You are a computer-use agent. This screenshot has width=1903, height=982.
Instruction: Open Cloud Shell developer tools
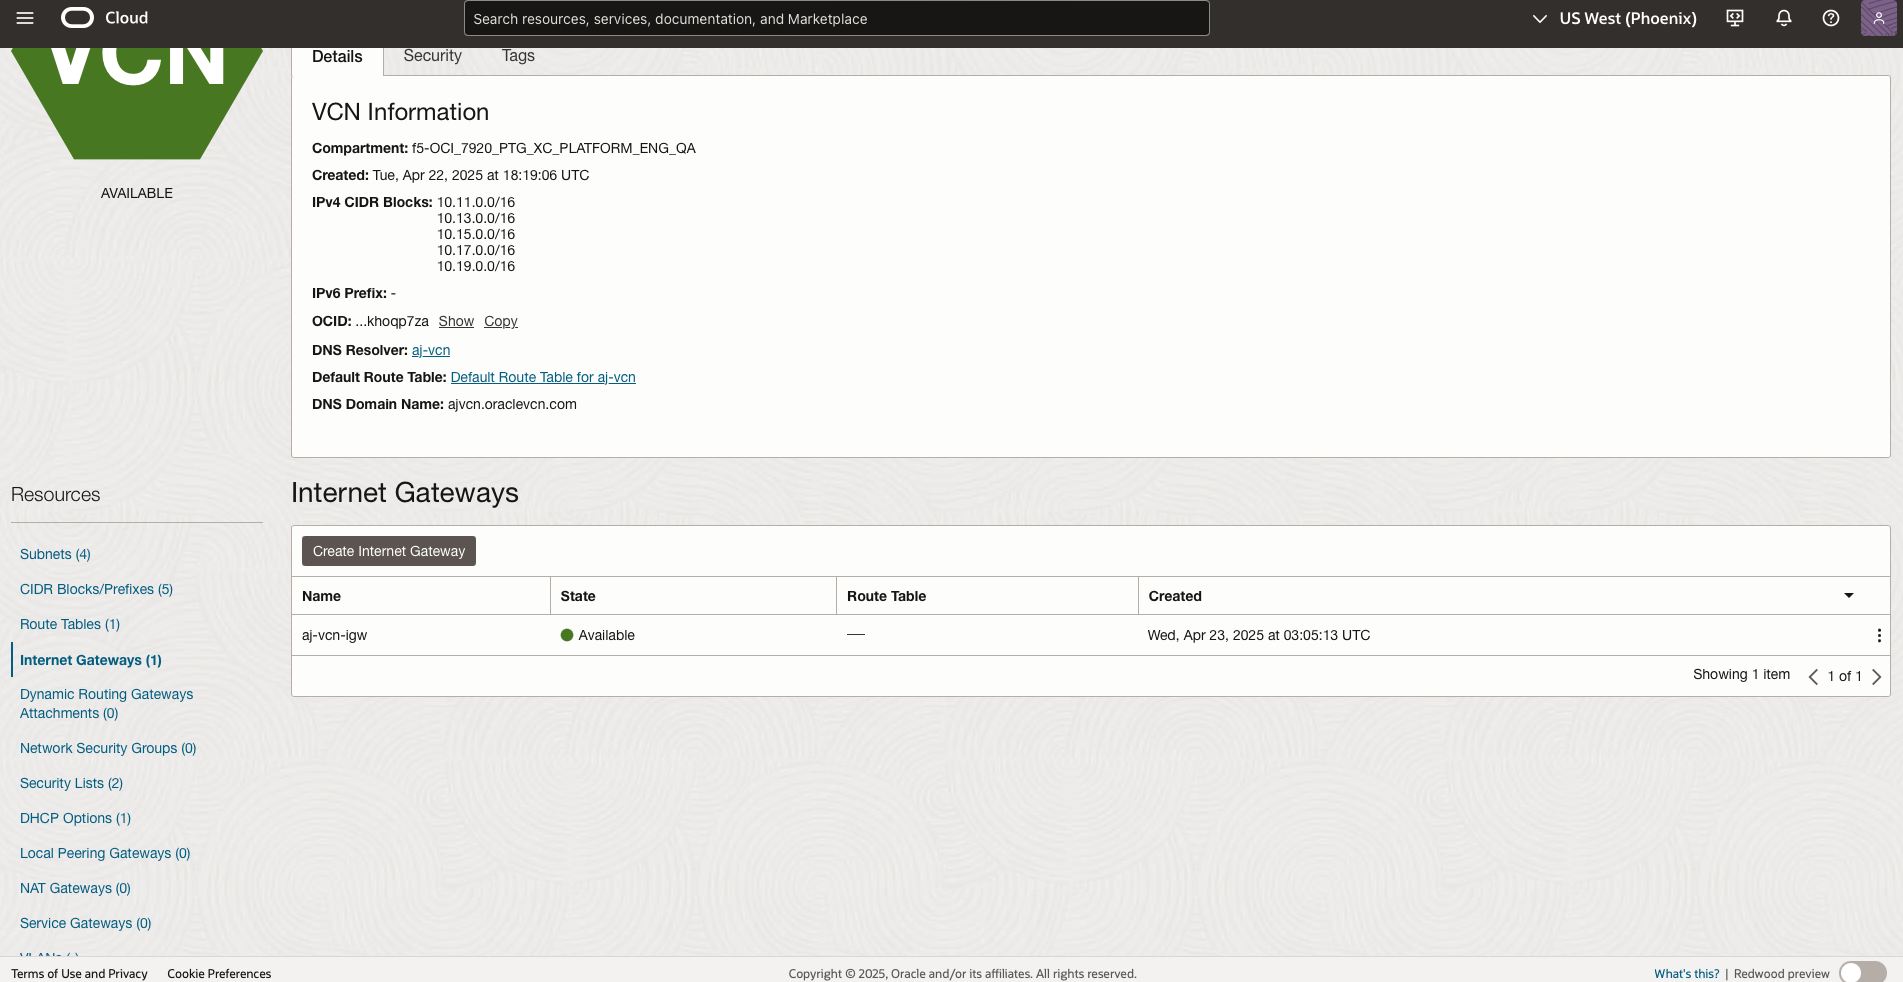(x=1733, y=18)
